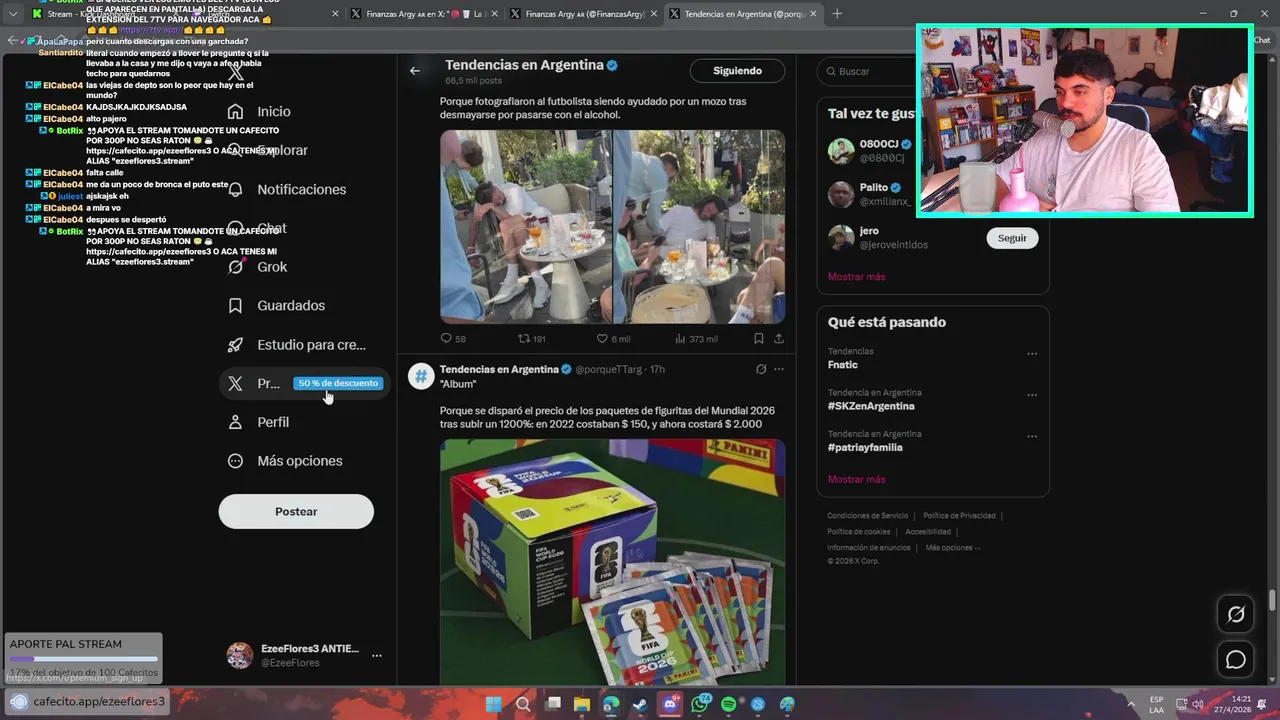The height and width of the screenshot is (720, 1280).
Task: View analytics showing 373 mil views
Action: click(696, 339)
